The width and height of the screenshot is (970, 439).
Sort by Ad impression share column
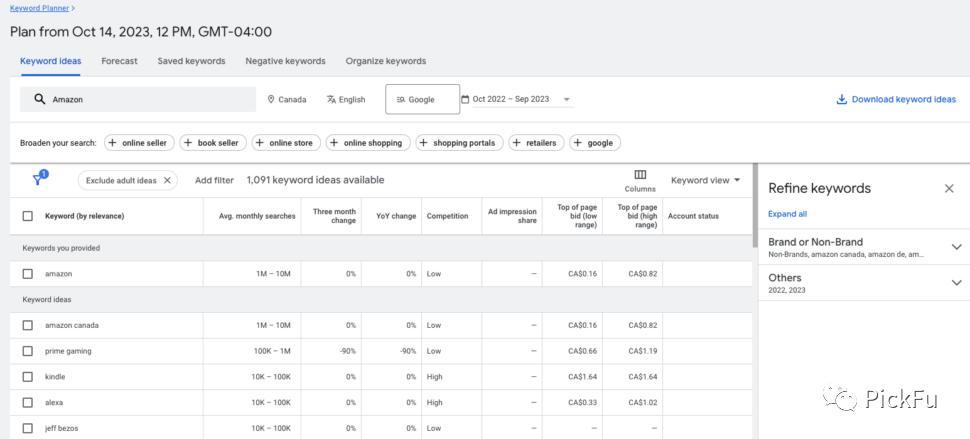point(512,216)
